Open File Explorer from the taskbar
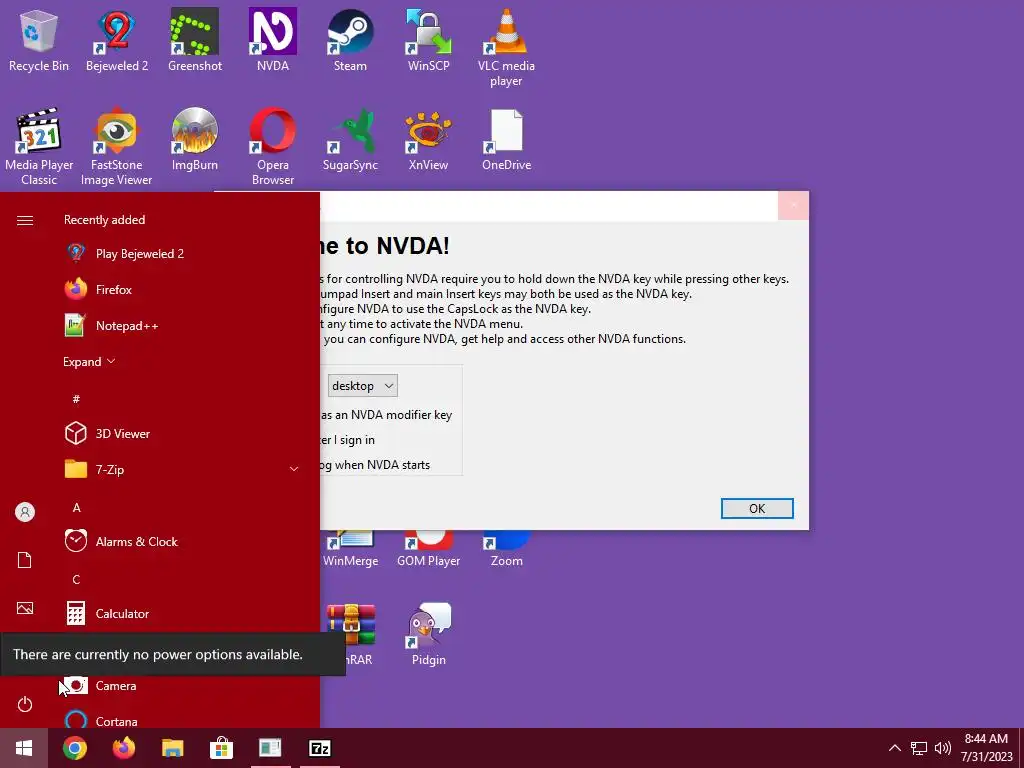 172,748
